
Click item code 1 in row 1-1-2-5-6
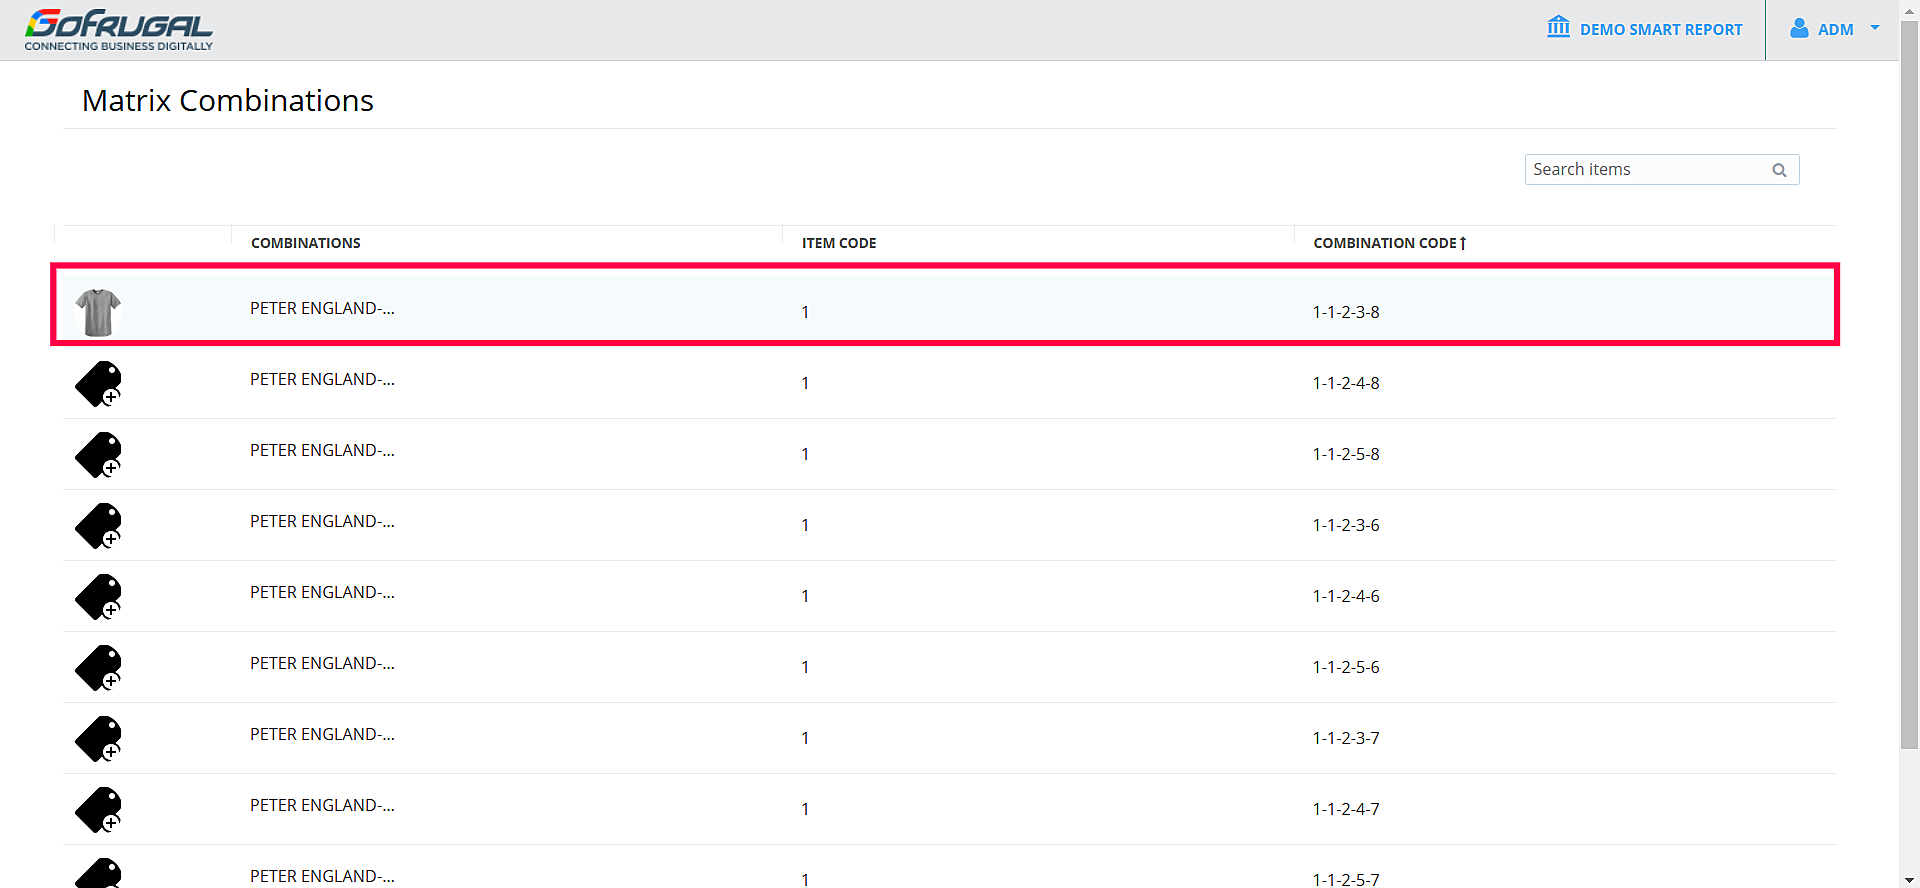[x=805, y=667]
